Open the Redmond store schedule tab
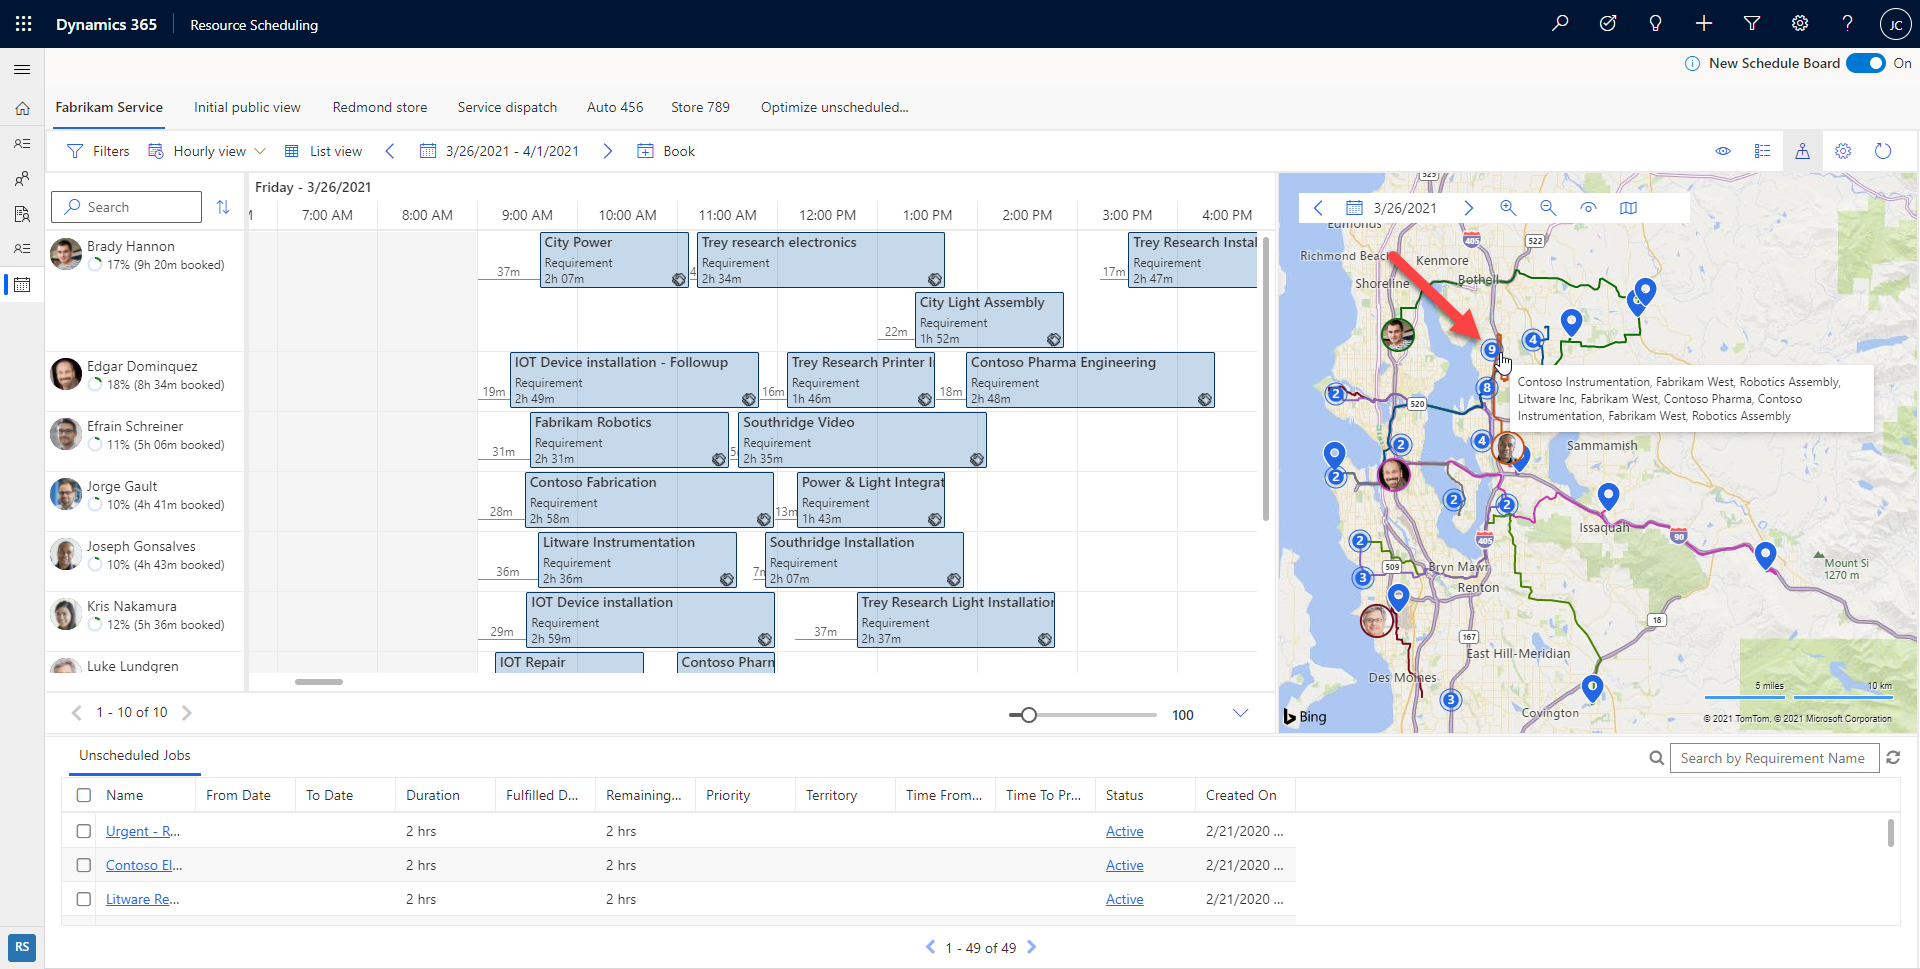 point(379,107)
